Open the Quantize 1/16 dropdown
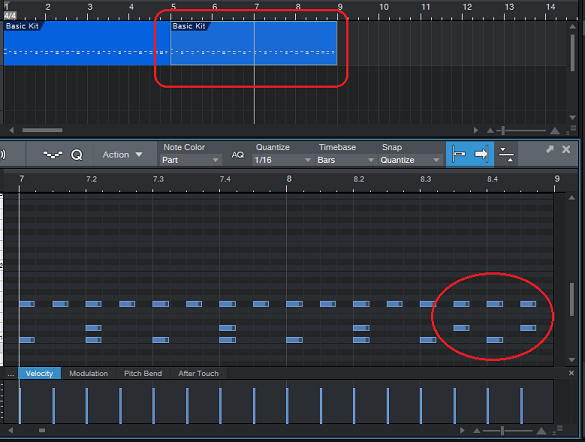Screen dimensions: 585x442 pyautogui.click(x=282, y=160)
